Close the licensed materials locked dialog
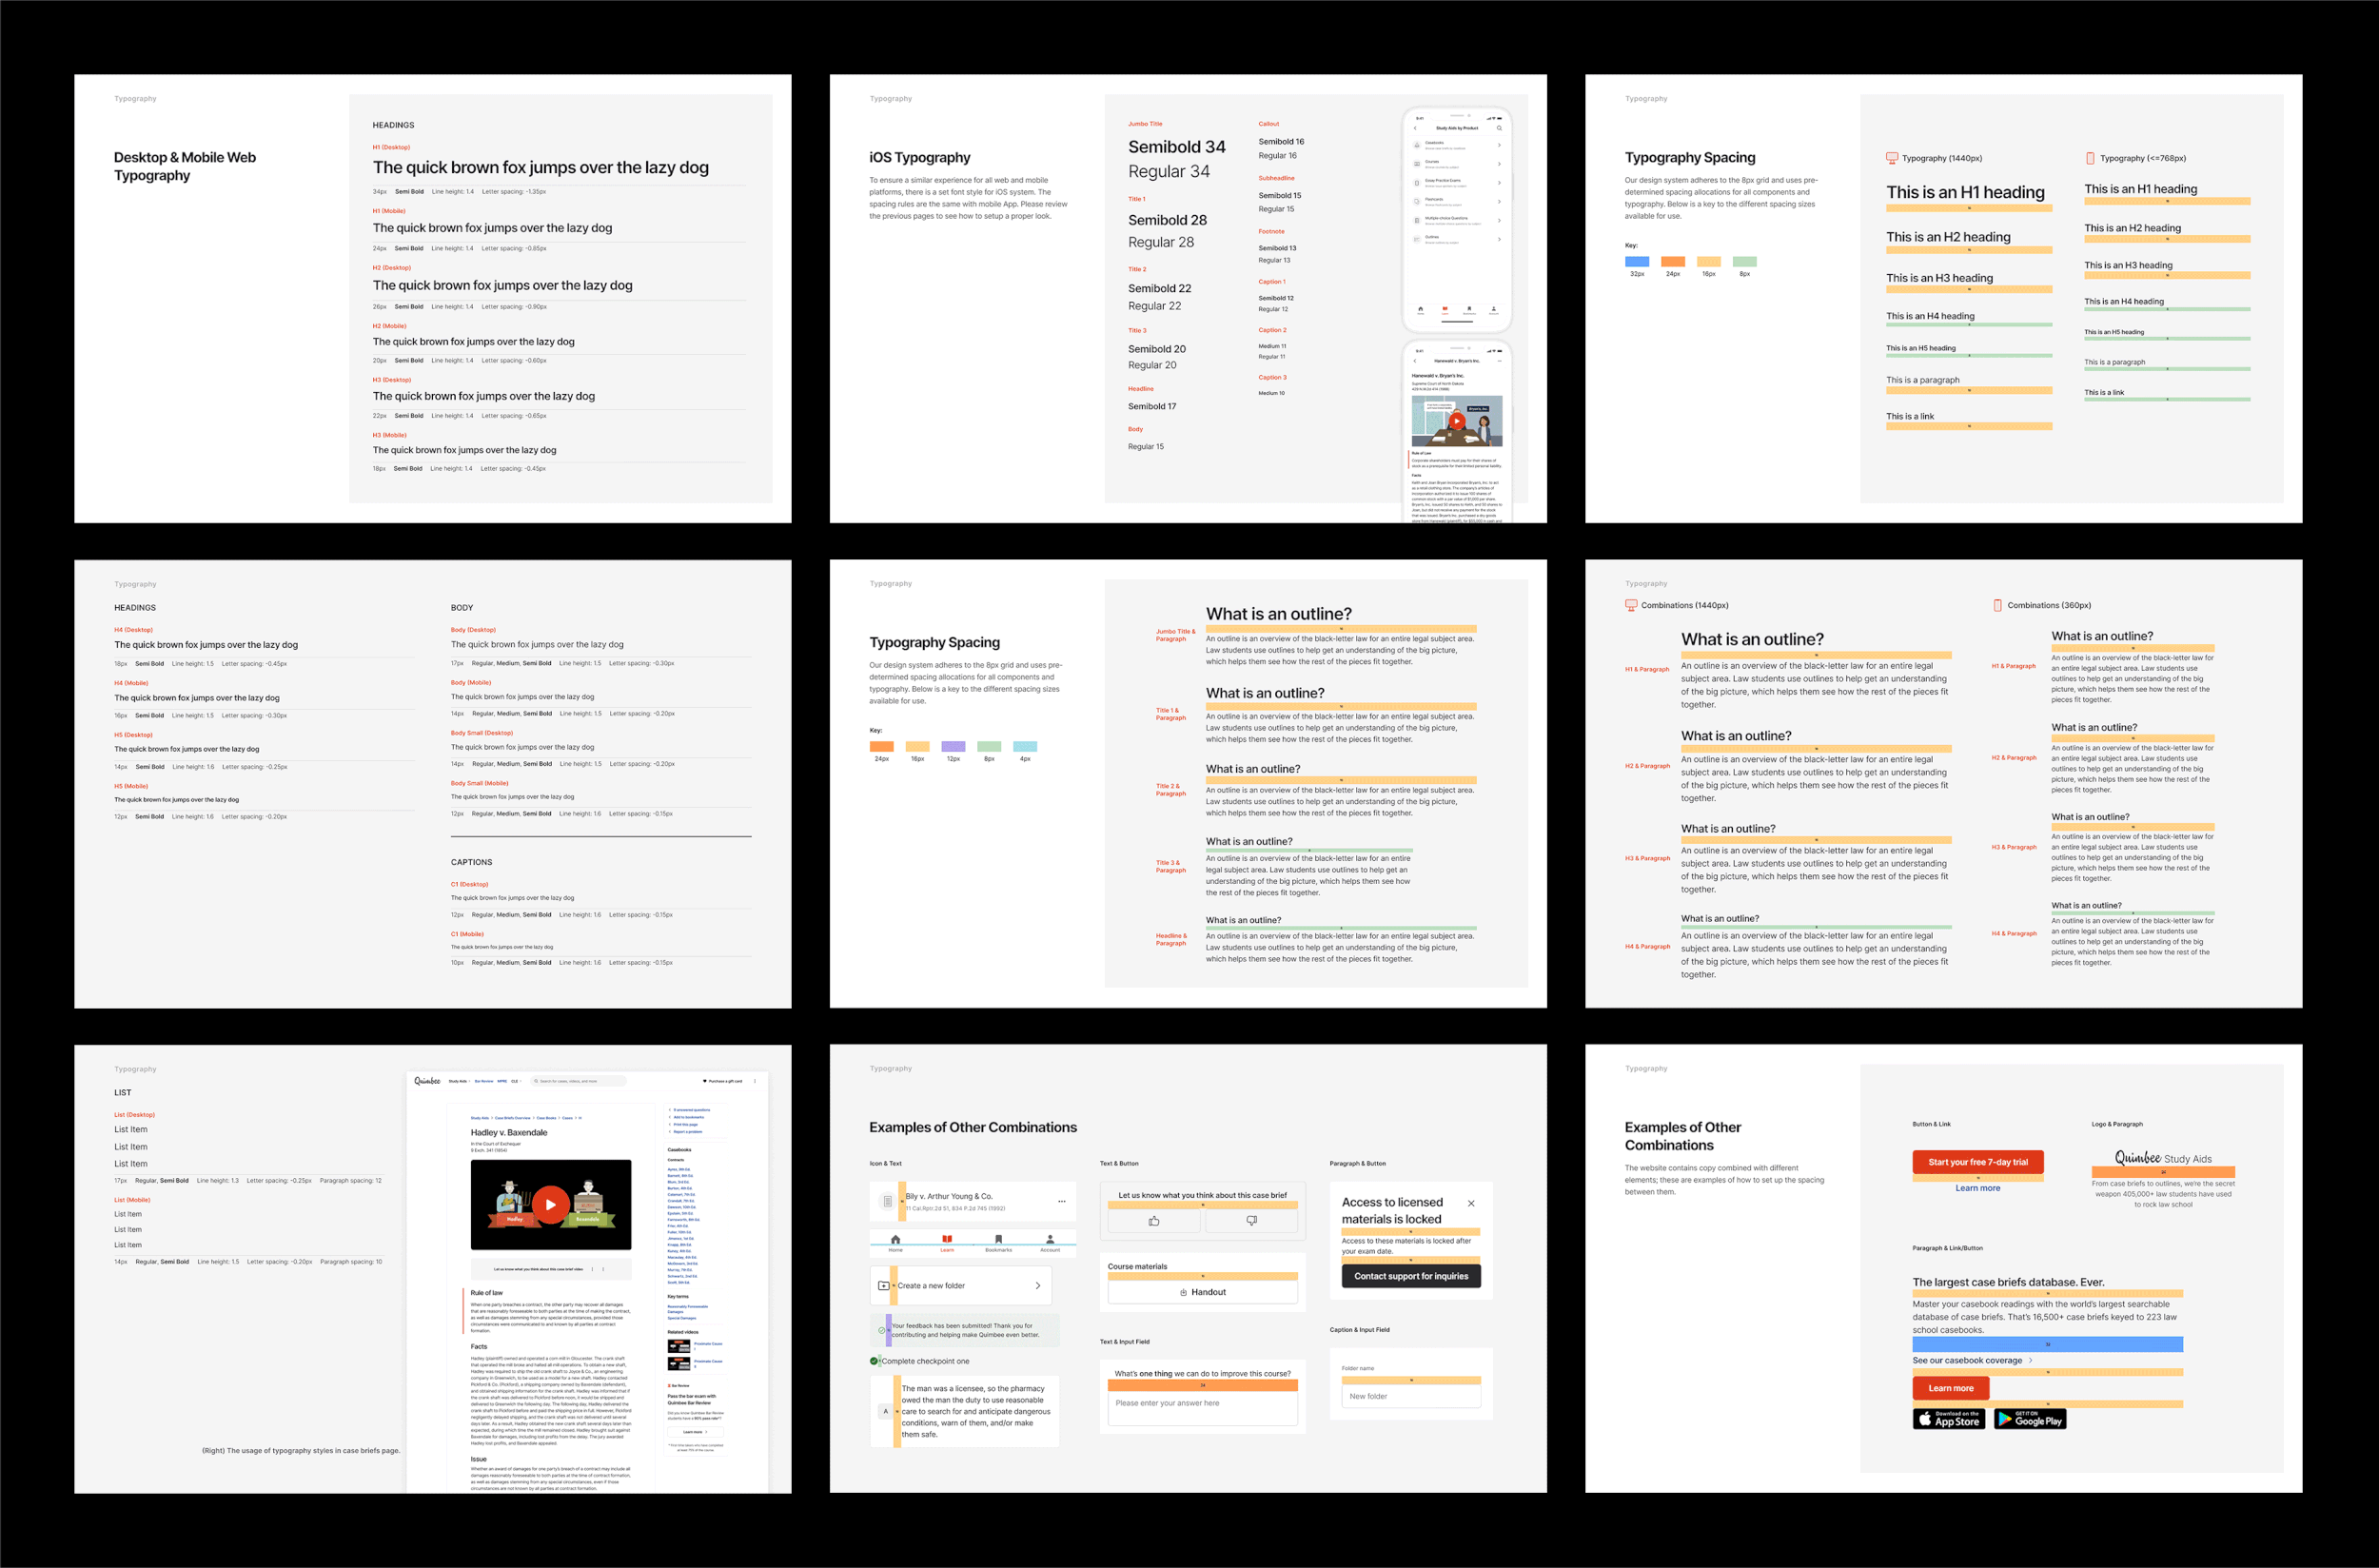This screenshot has height=1568, width=2379. [x=1471, y=1203]
